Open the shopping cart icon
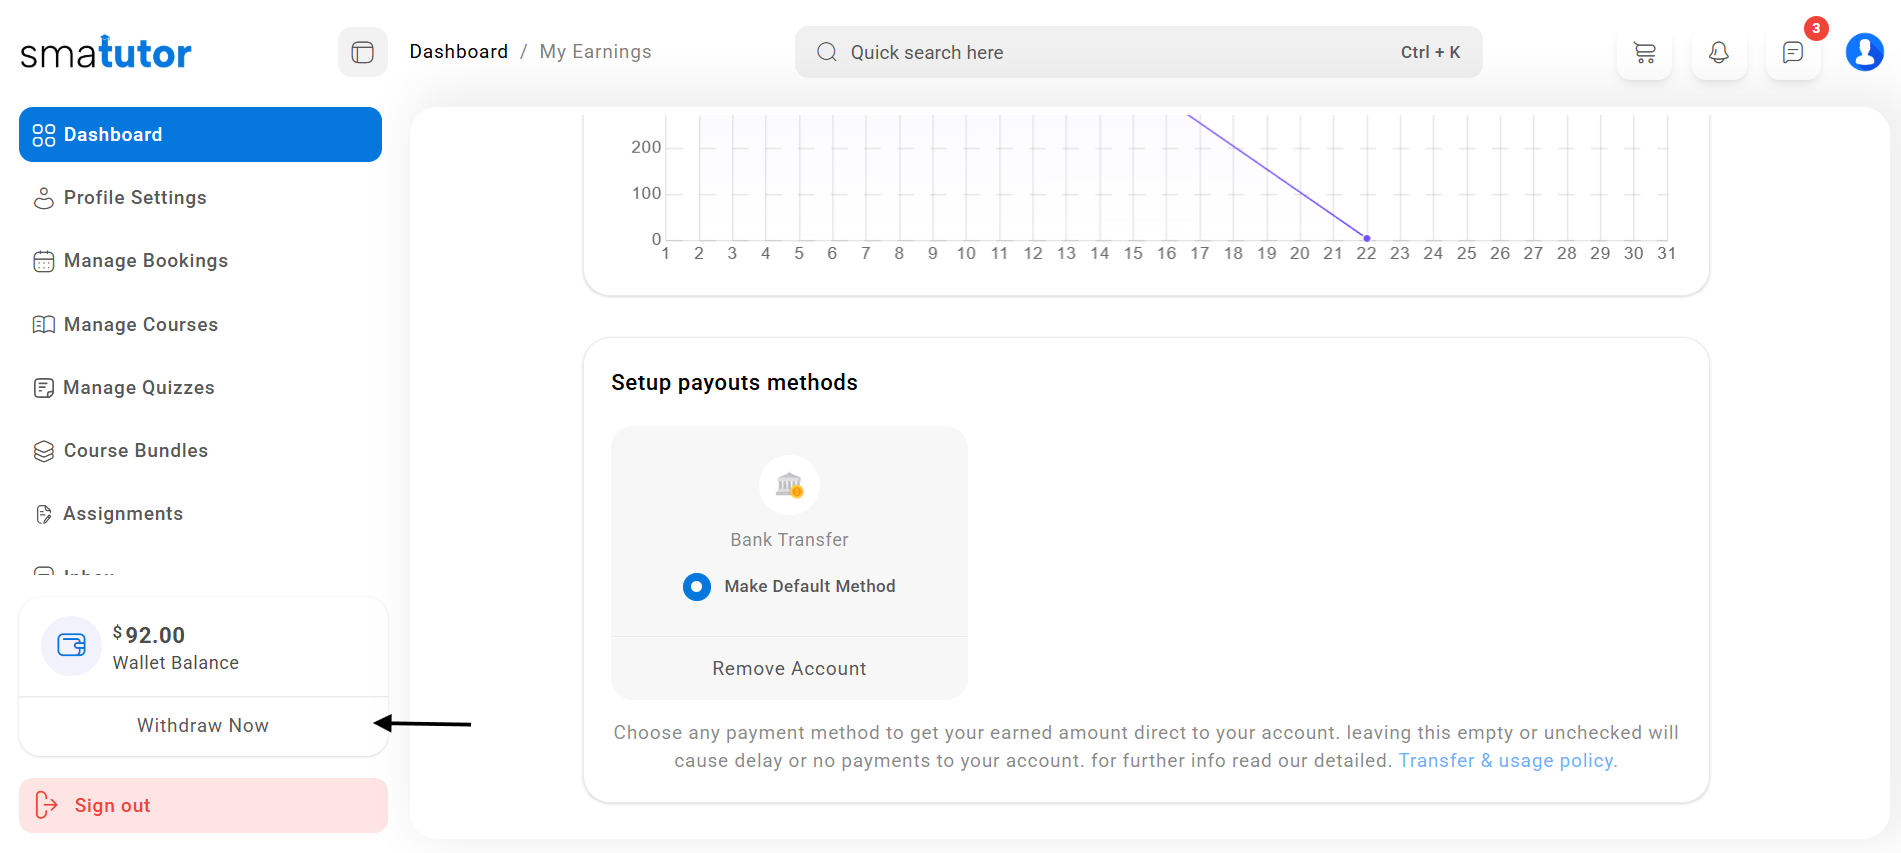Image resolution: width=1901 pixels, height=853 pixels. (1644, 52)
